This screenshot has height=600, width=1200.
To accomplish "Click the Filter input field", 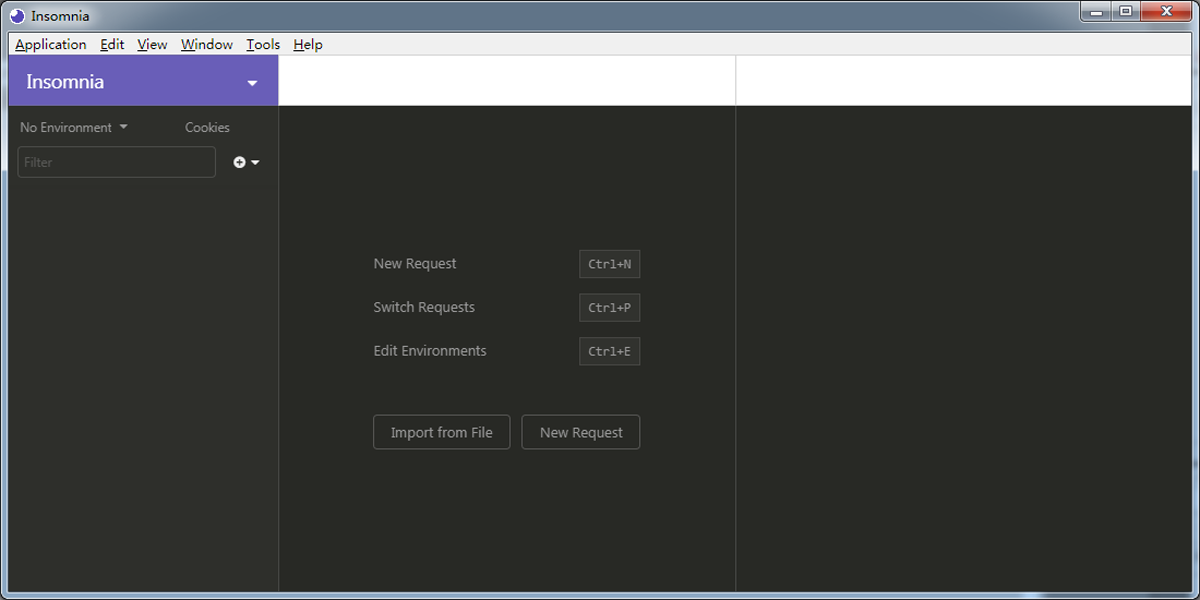I will [117, 162].
